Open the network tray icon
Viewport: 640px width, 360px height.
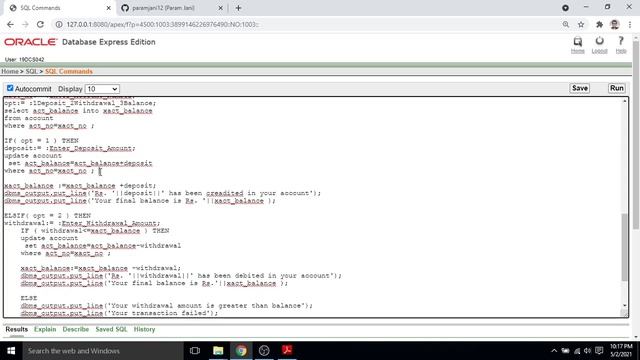tap(577, 351)
